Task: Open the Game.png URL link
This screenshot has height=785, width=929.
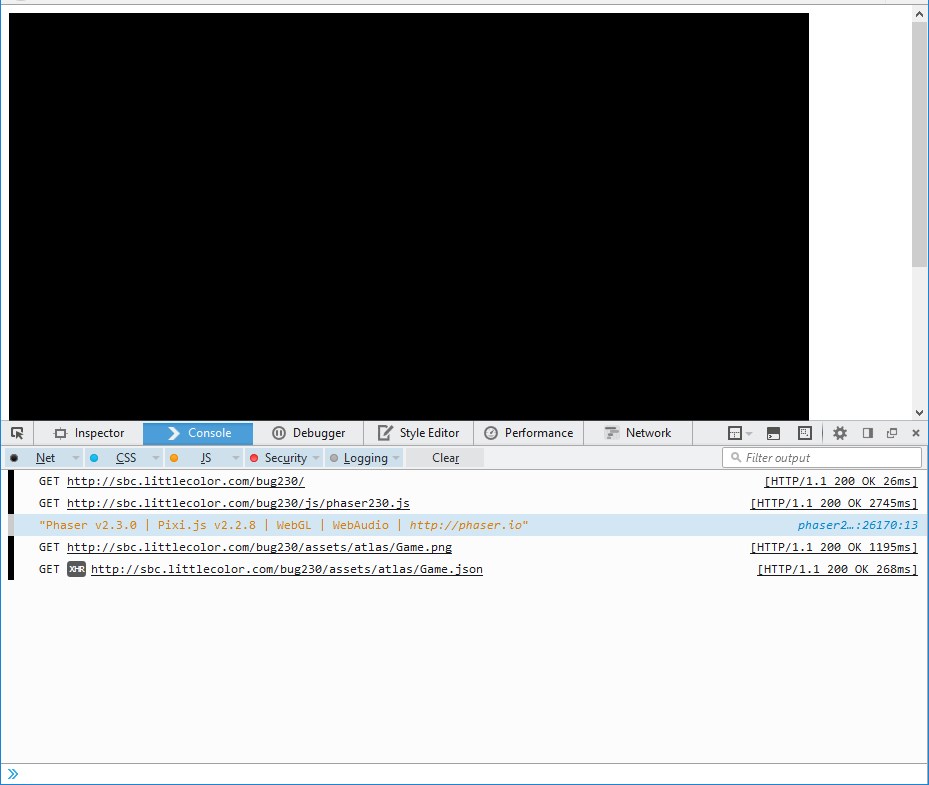Action: click(259, 547)
